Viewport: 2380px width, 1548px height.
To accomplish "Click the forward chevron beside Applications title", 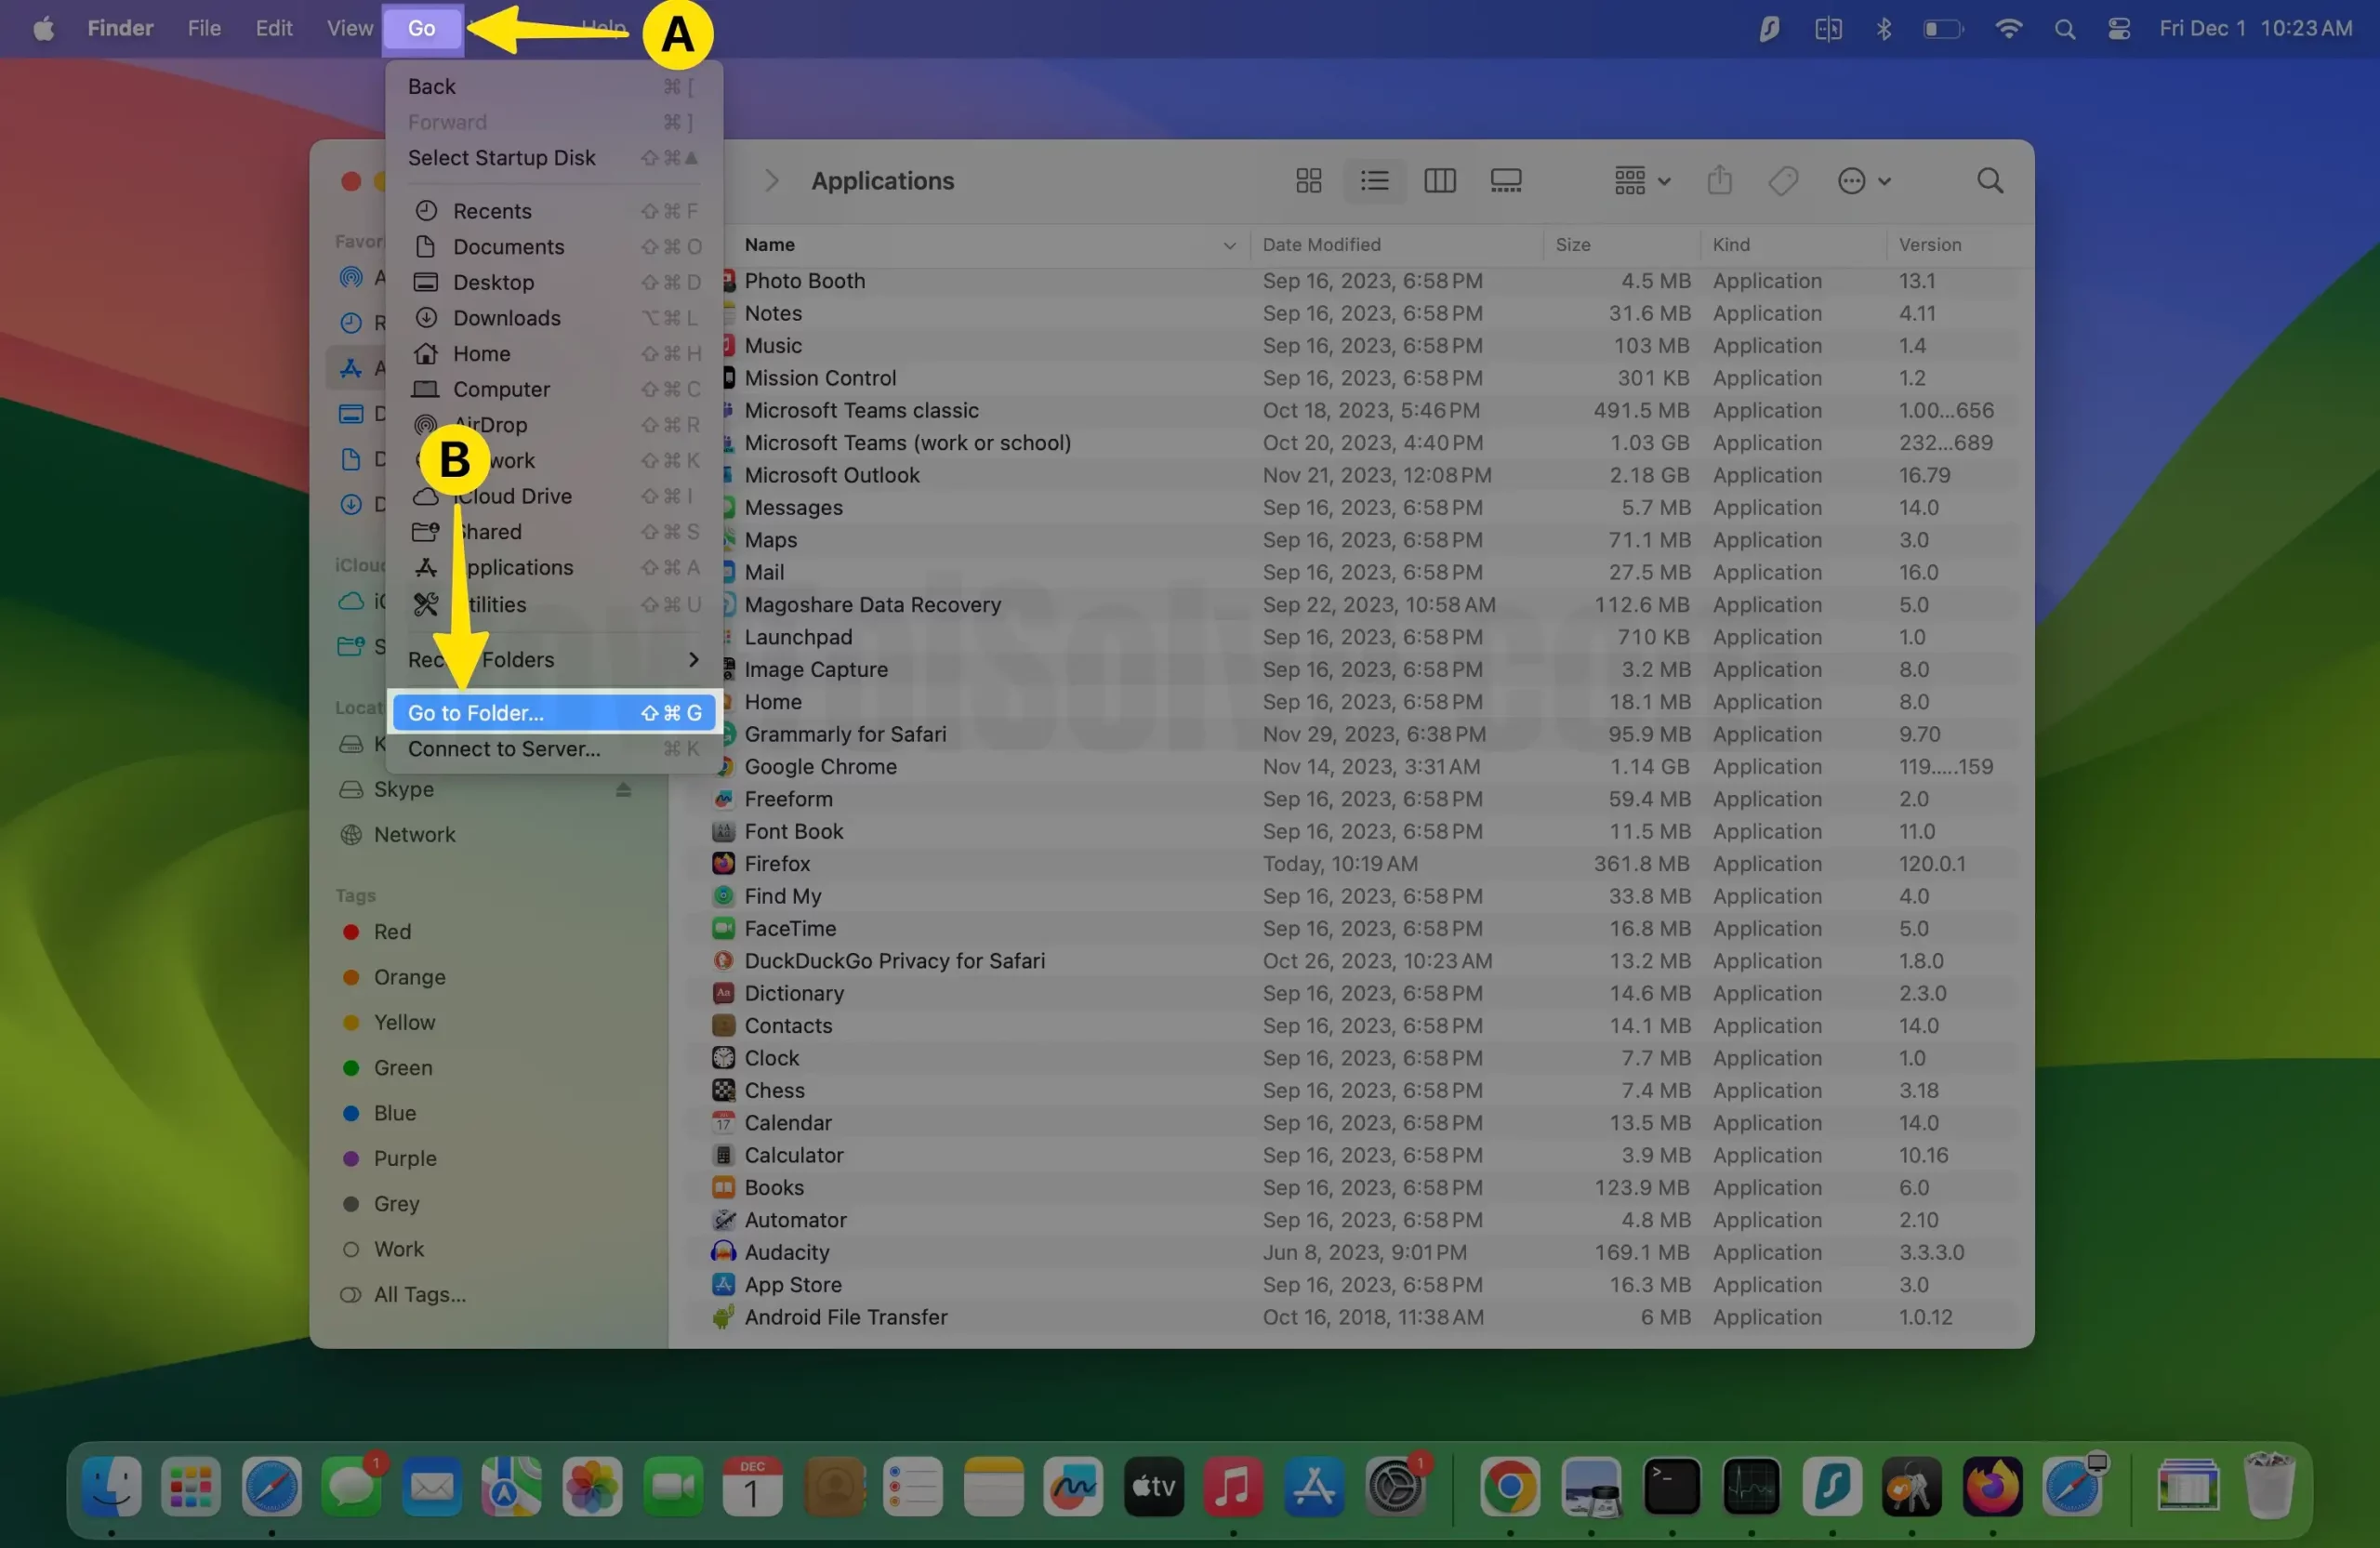I will [771, 180].
